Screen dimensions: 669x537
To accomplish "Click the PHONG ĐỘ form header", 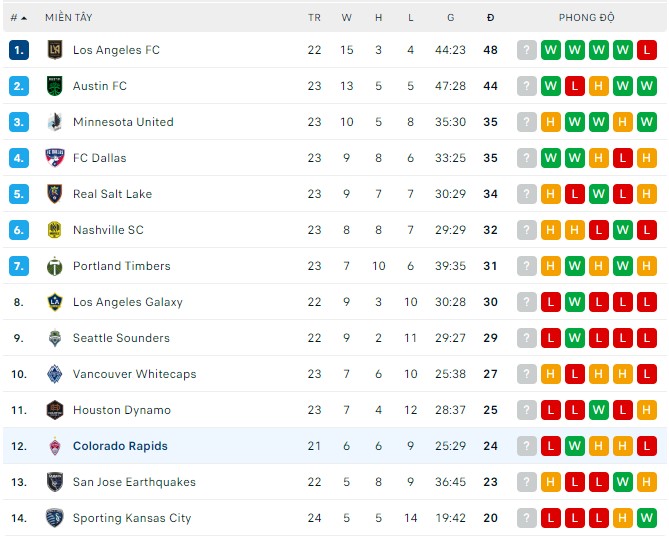I will coord(587,18).
